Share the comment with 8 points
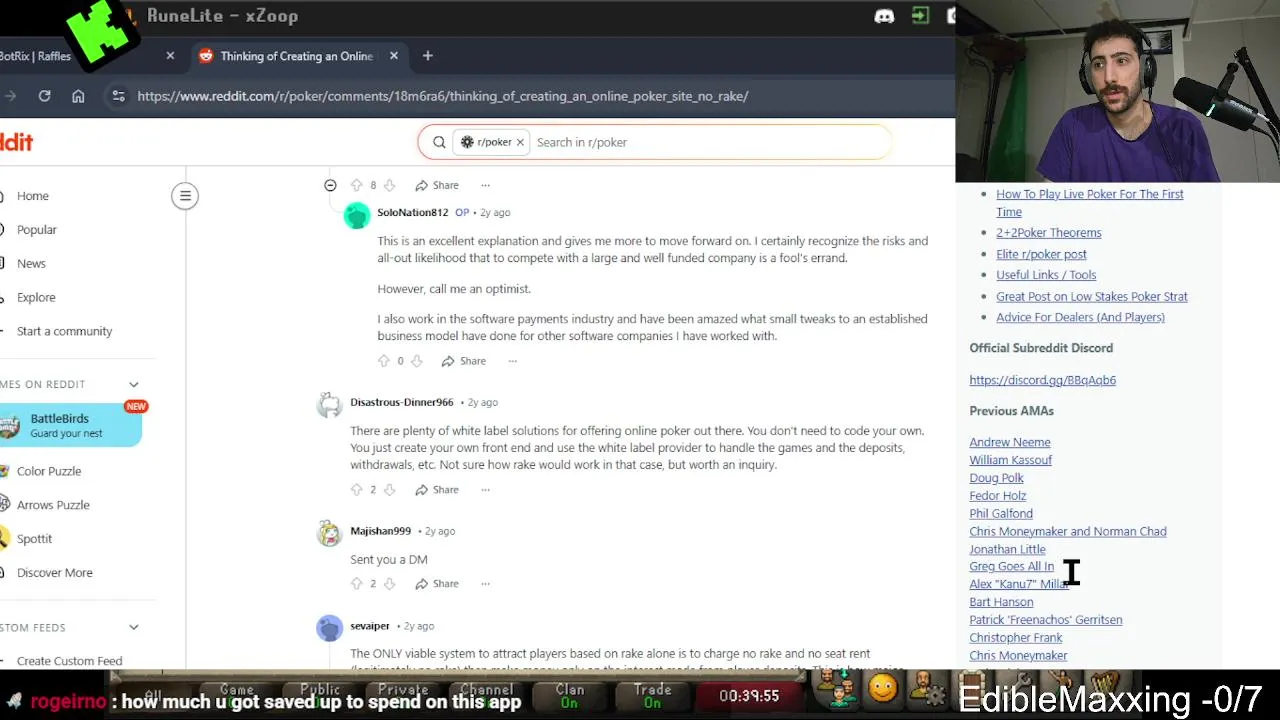Viewport: 1280px width, 720px height. point(437,185)
